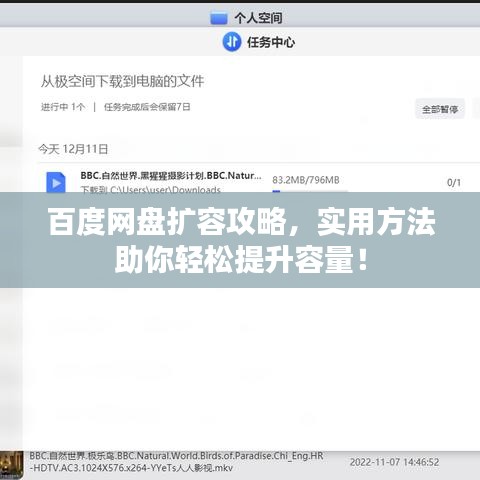Select the 任务中心 heading text

pyautogui.click(x=271, y=42)
